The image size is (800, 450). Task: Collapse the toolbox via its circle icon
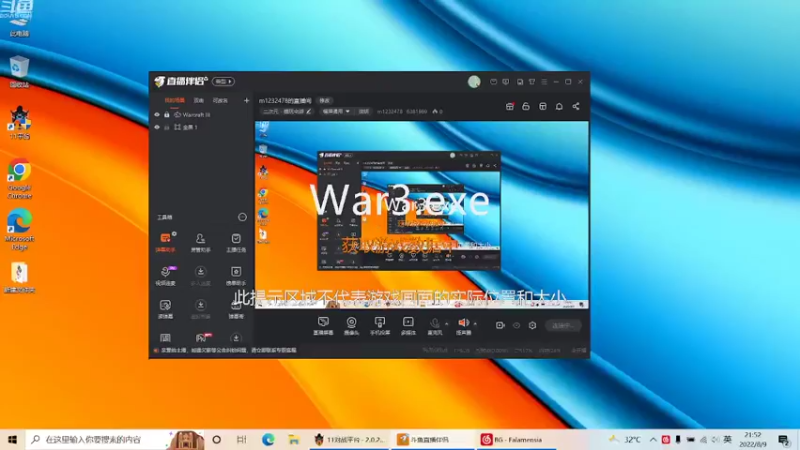pyautogui.click(x=242, y=217)
